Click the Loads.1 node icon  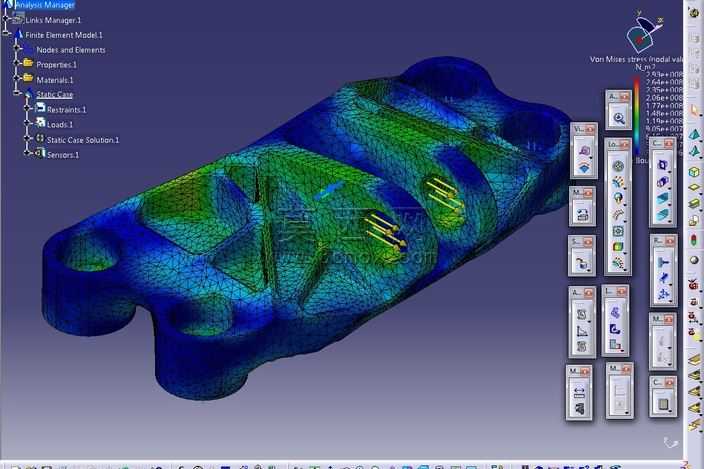click(x=40, y=122)
